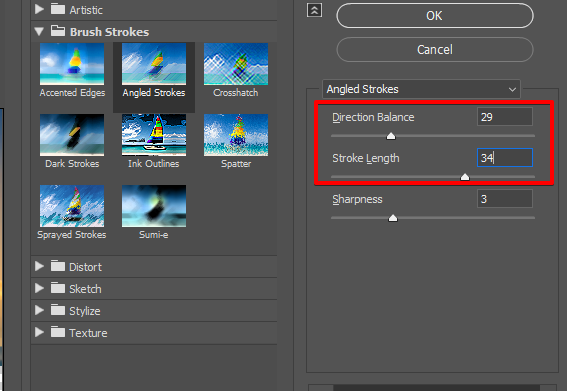Viewport: 567px width, 391px height.
Task: Click the Sumi-e caption text
Action: tap(154, 235)
